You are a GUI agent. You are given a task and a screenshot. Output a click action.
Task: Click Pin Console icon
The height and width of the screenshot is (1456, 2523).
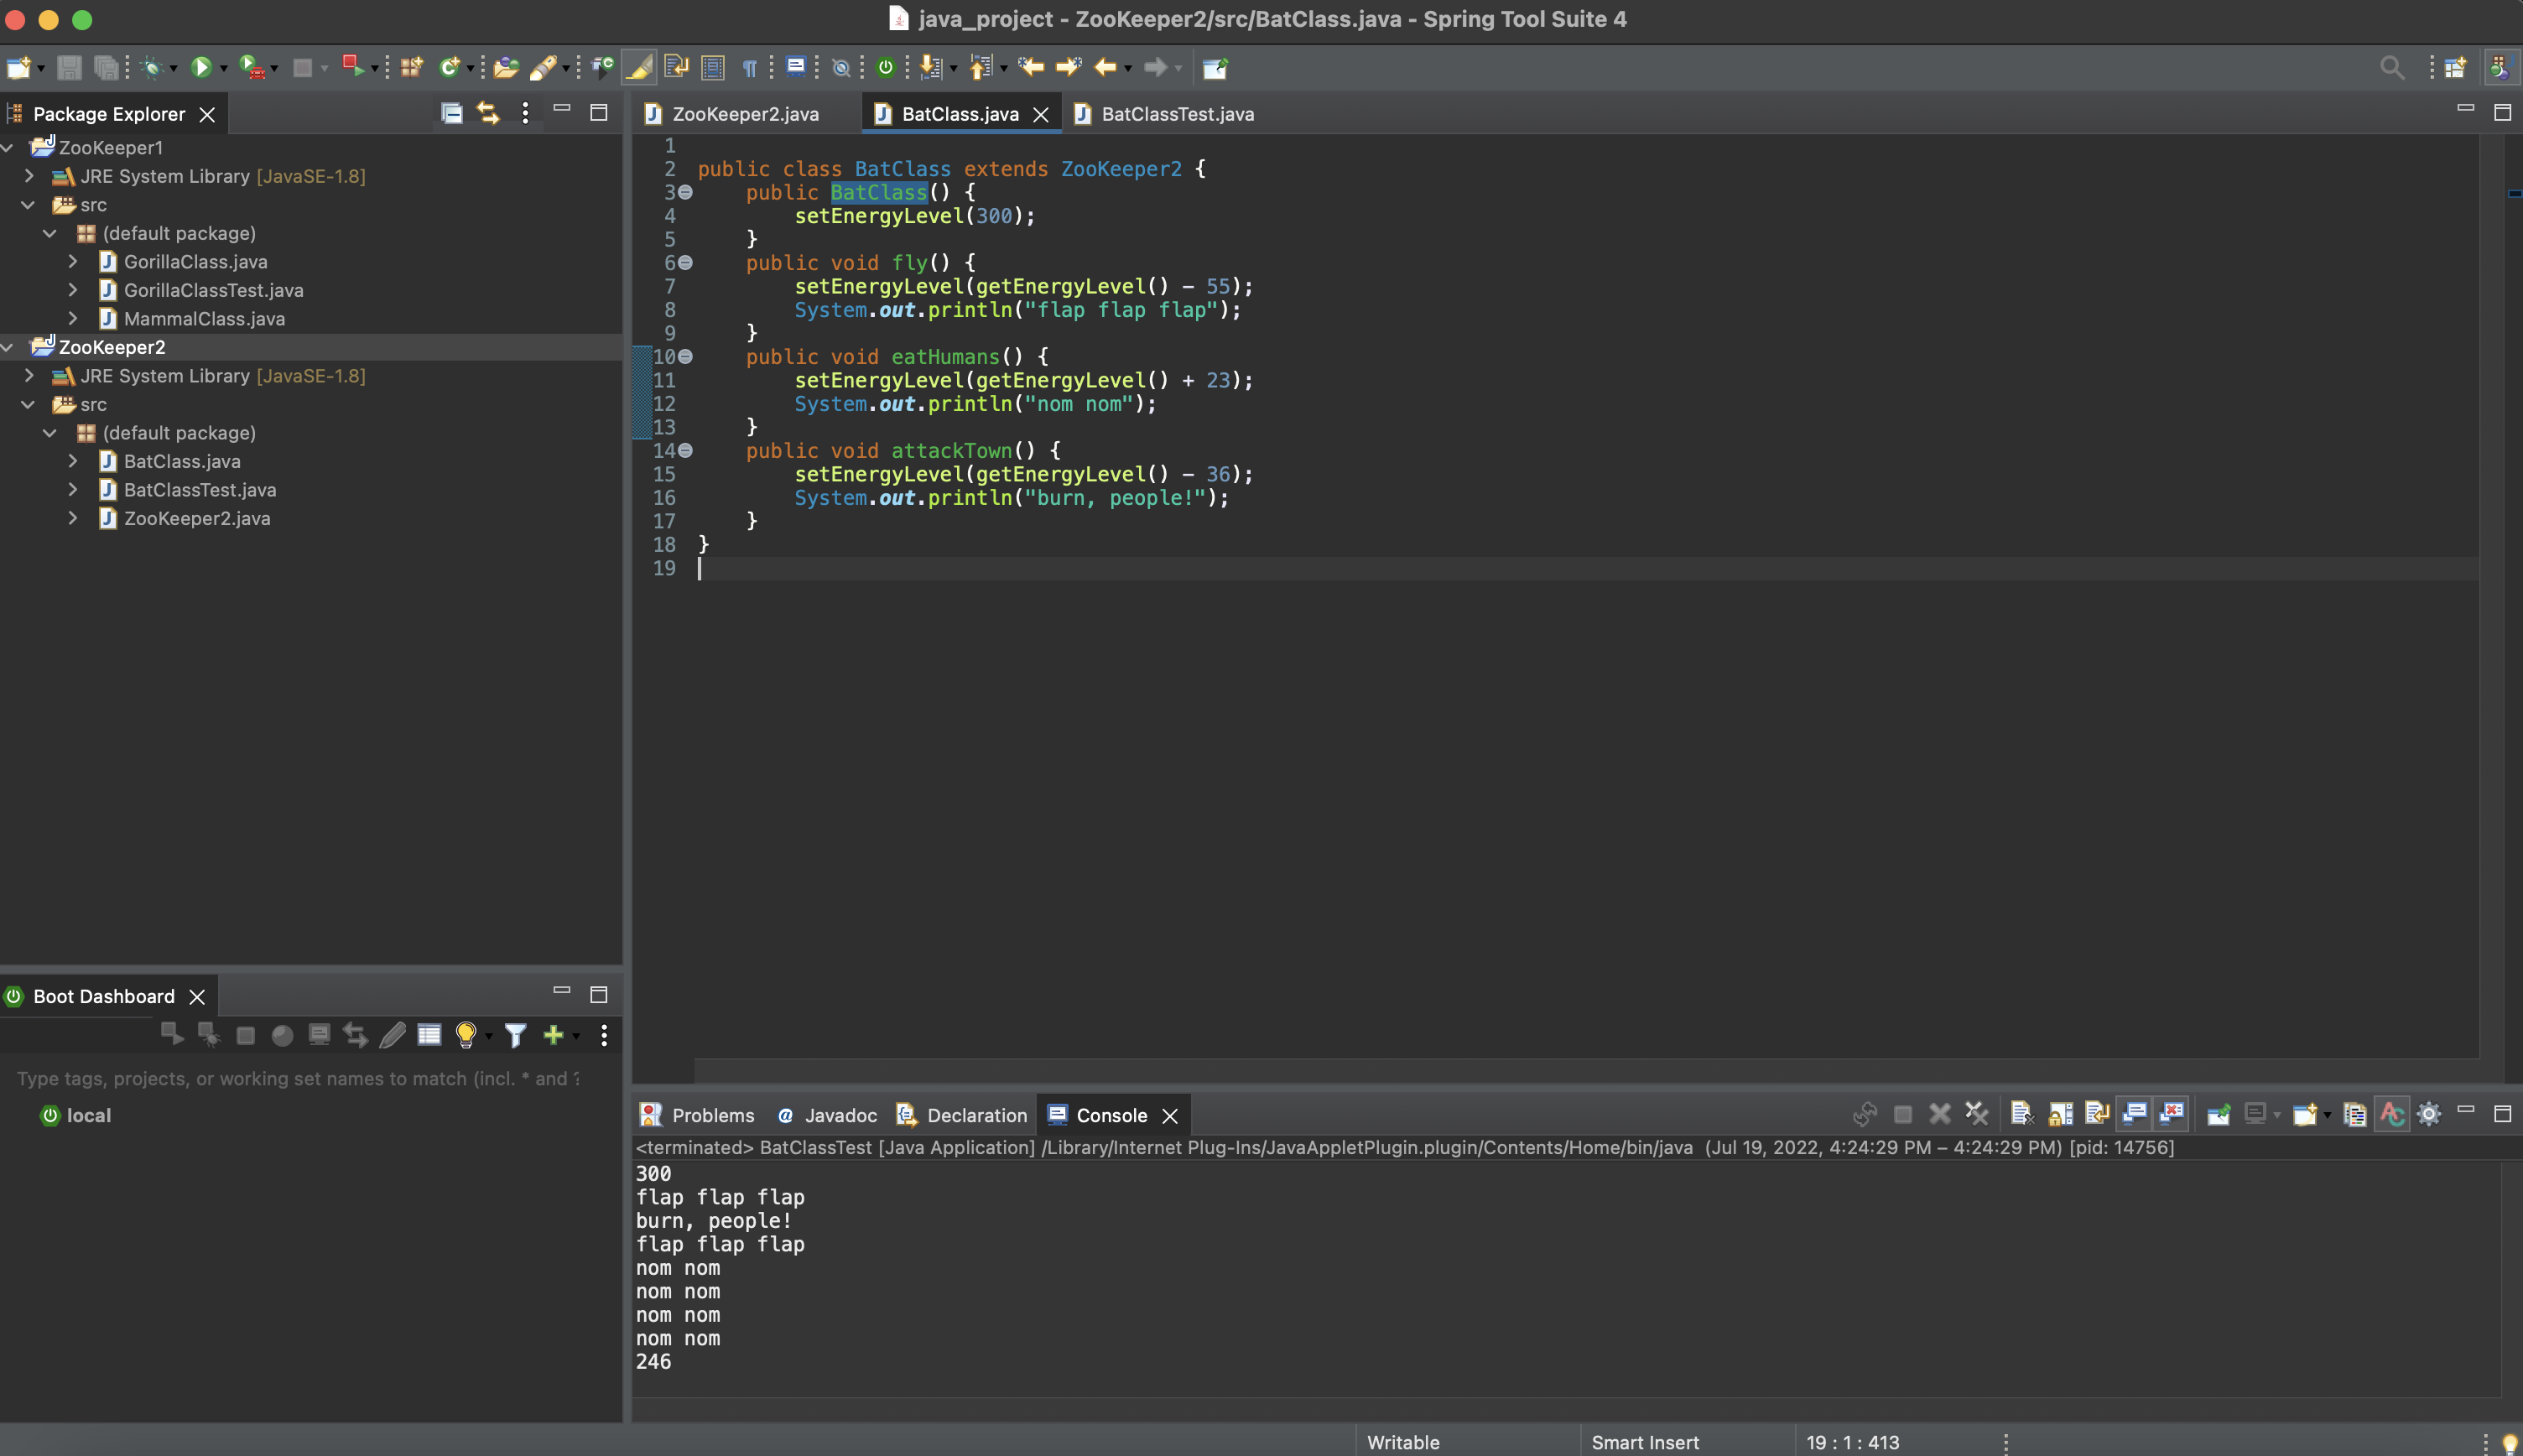tap(2218, 1114)
